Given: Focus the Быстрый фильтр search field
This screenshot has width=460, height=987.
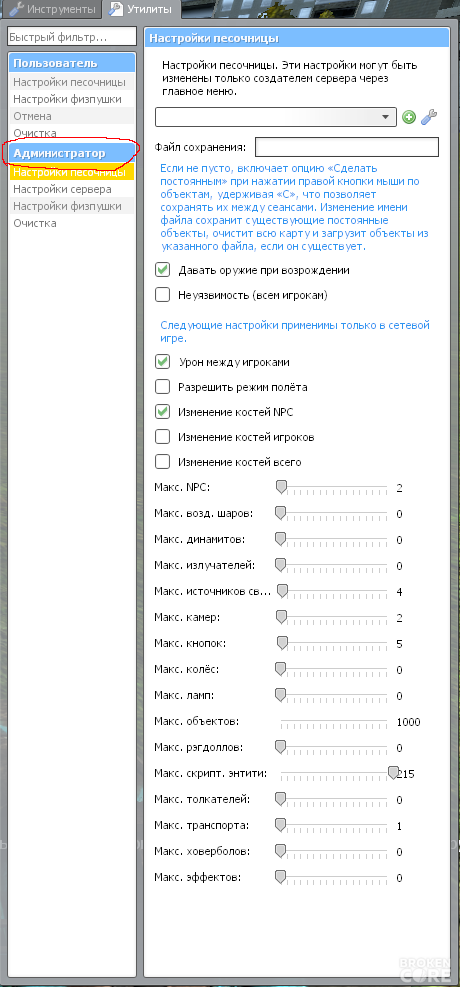Looking at the screenshot, I should click(x=72, y=38).
